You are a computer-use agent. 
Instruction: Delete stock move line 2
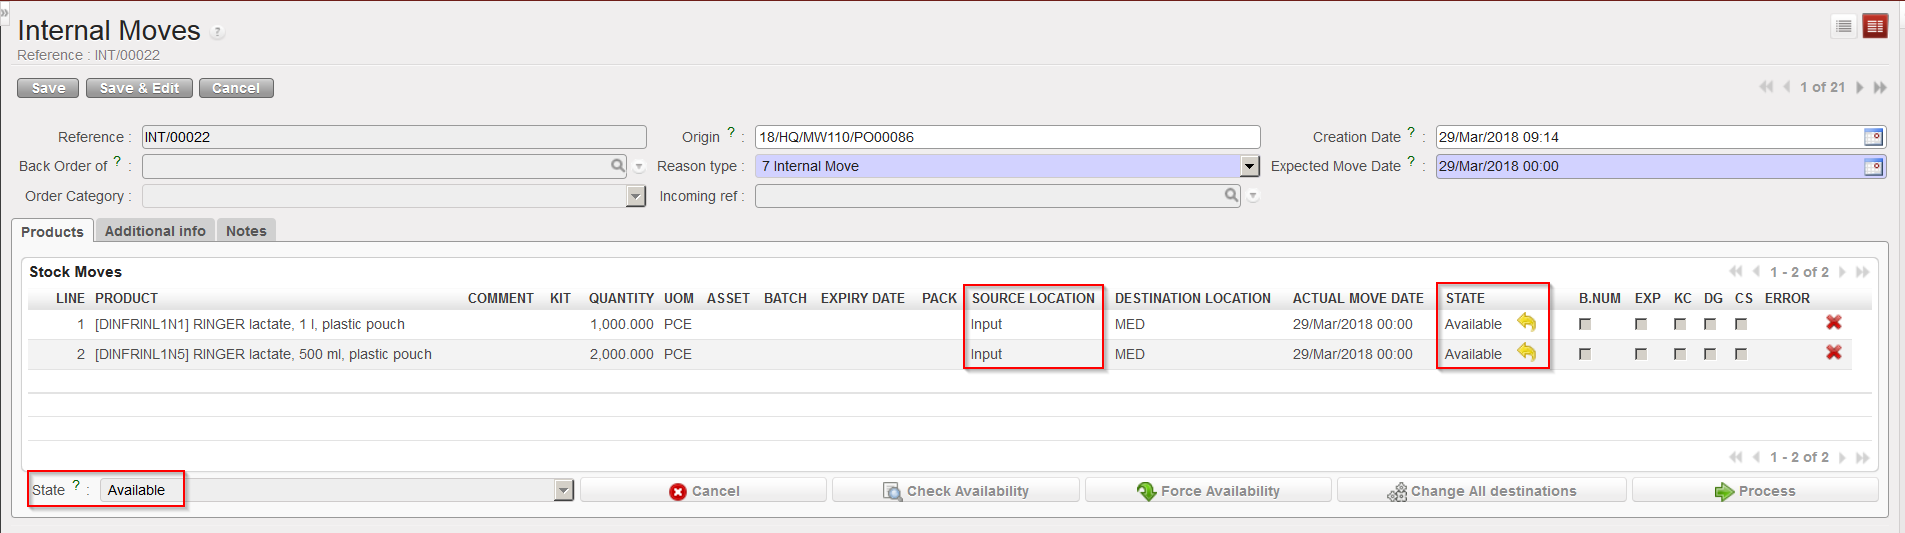pyautogui.click(x=1833, y=353)
